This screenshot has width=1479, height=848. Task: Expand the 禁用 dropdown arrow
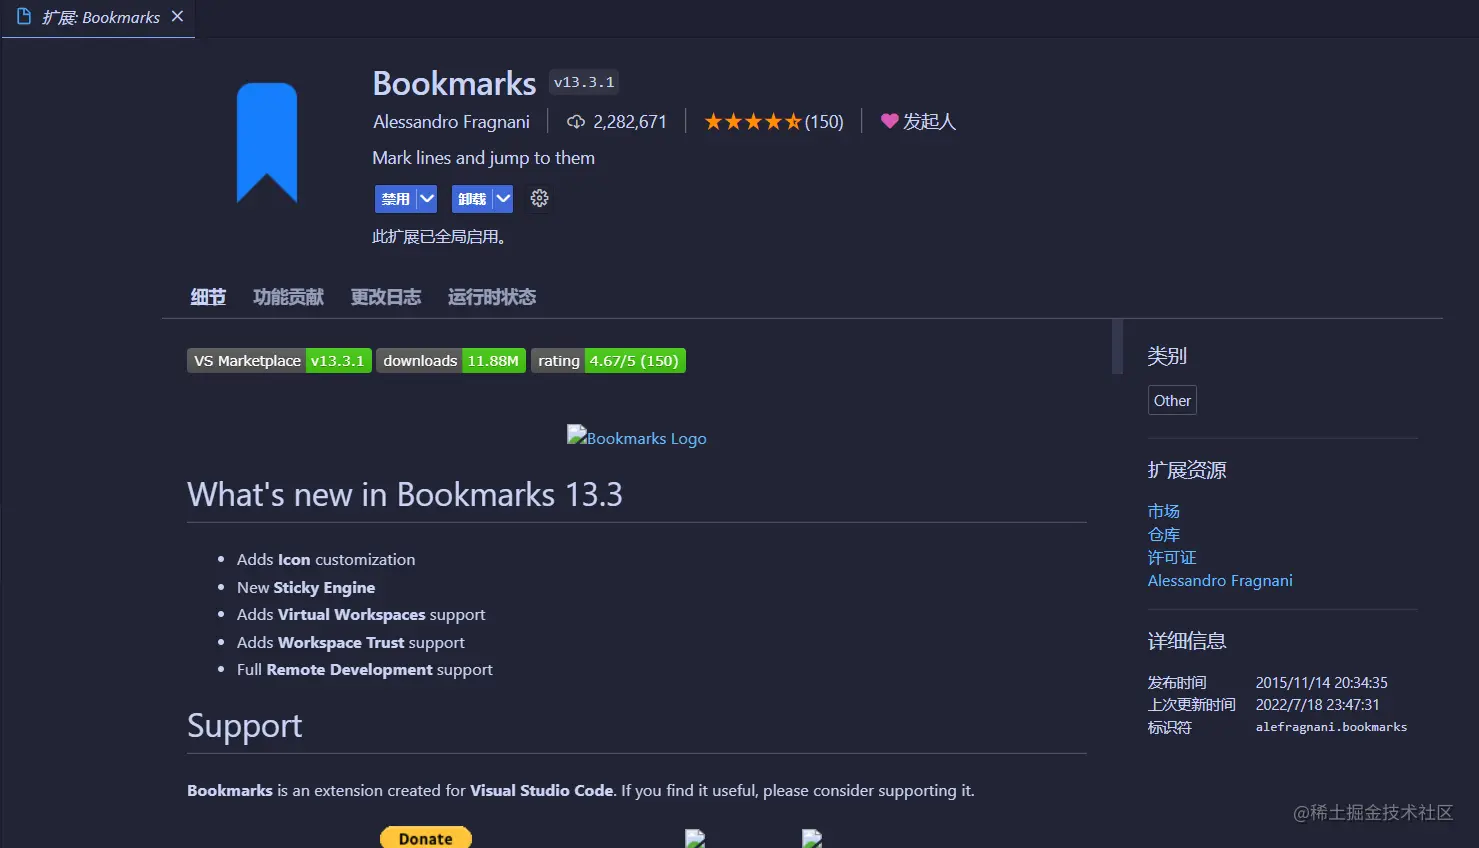427,199
